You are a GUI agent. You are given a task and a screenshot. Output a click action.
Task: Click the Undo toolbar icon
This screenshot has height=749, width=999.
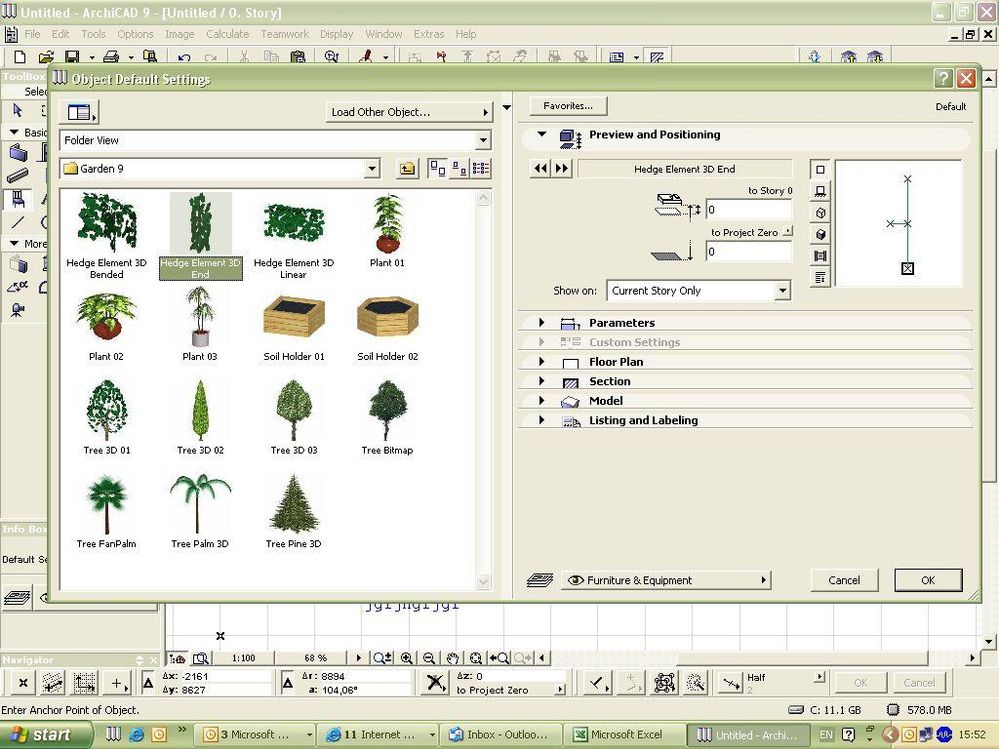[x=184, y=58]
